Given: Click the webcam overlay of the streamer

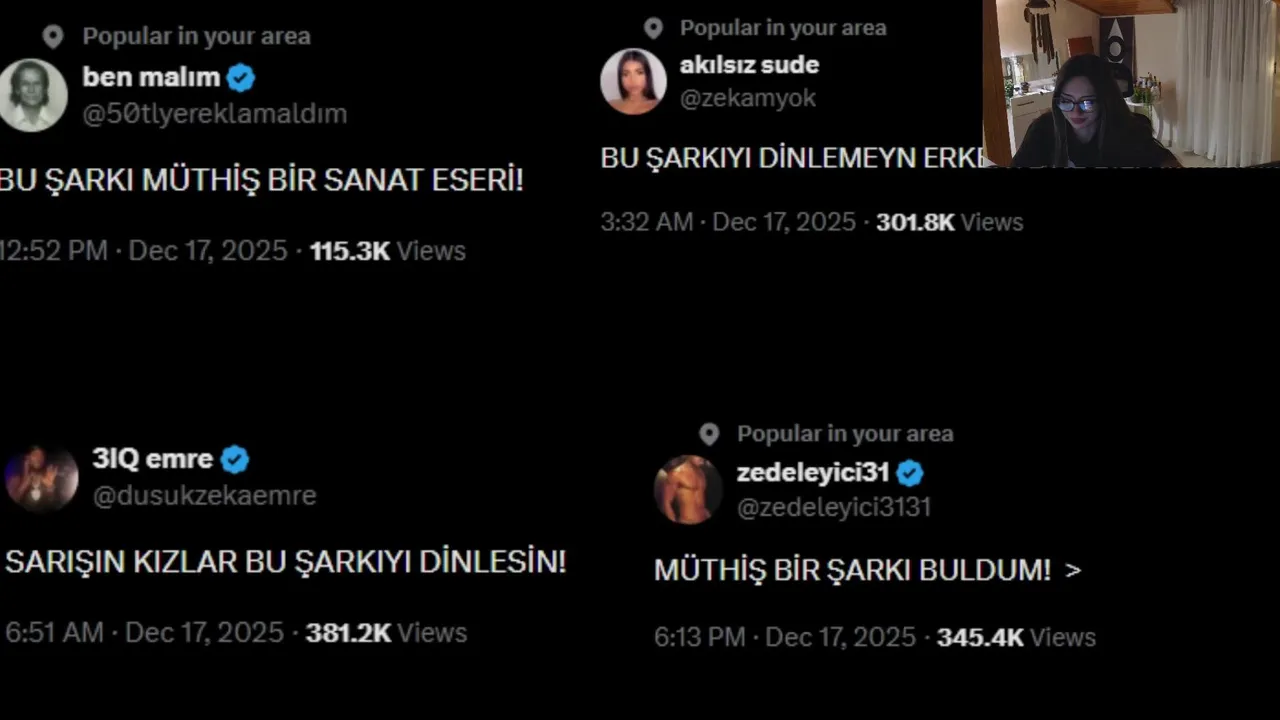Looking at the screenshot, I should point(1131,83).
